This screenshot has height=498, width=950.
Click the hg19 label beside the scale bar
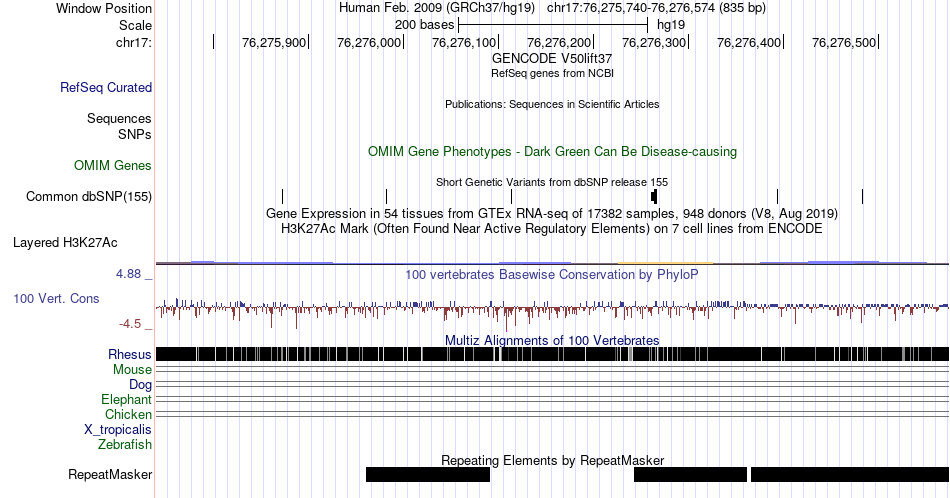pyautogui.click(x=671, y=25)
